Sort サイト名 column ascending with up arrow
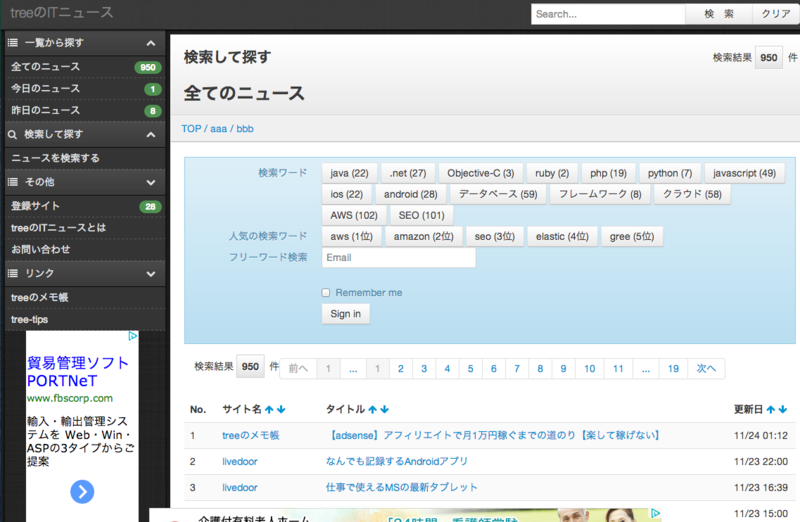Screen dimensions: 800x522 coord(269,409)
